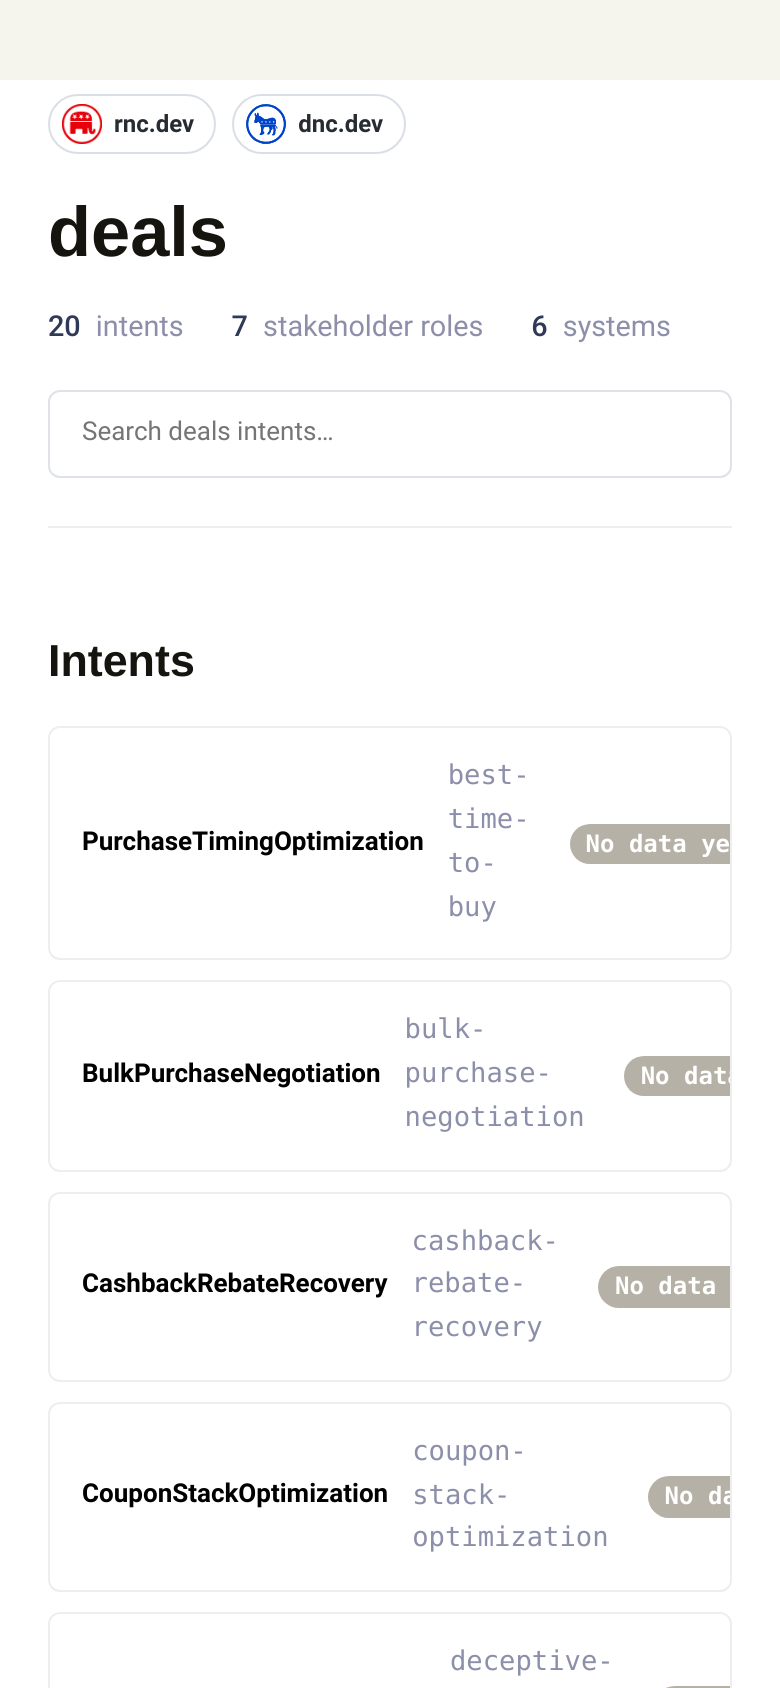The image size is (780, 1688).
Task: Open the CouponStackOptimization intent
Action: point(390,1497)
